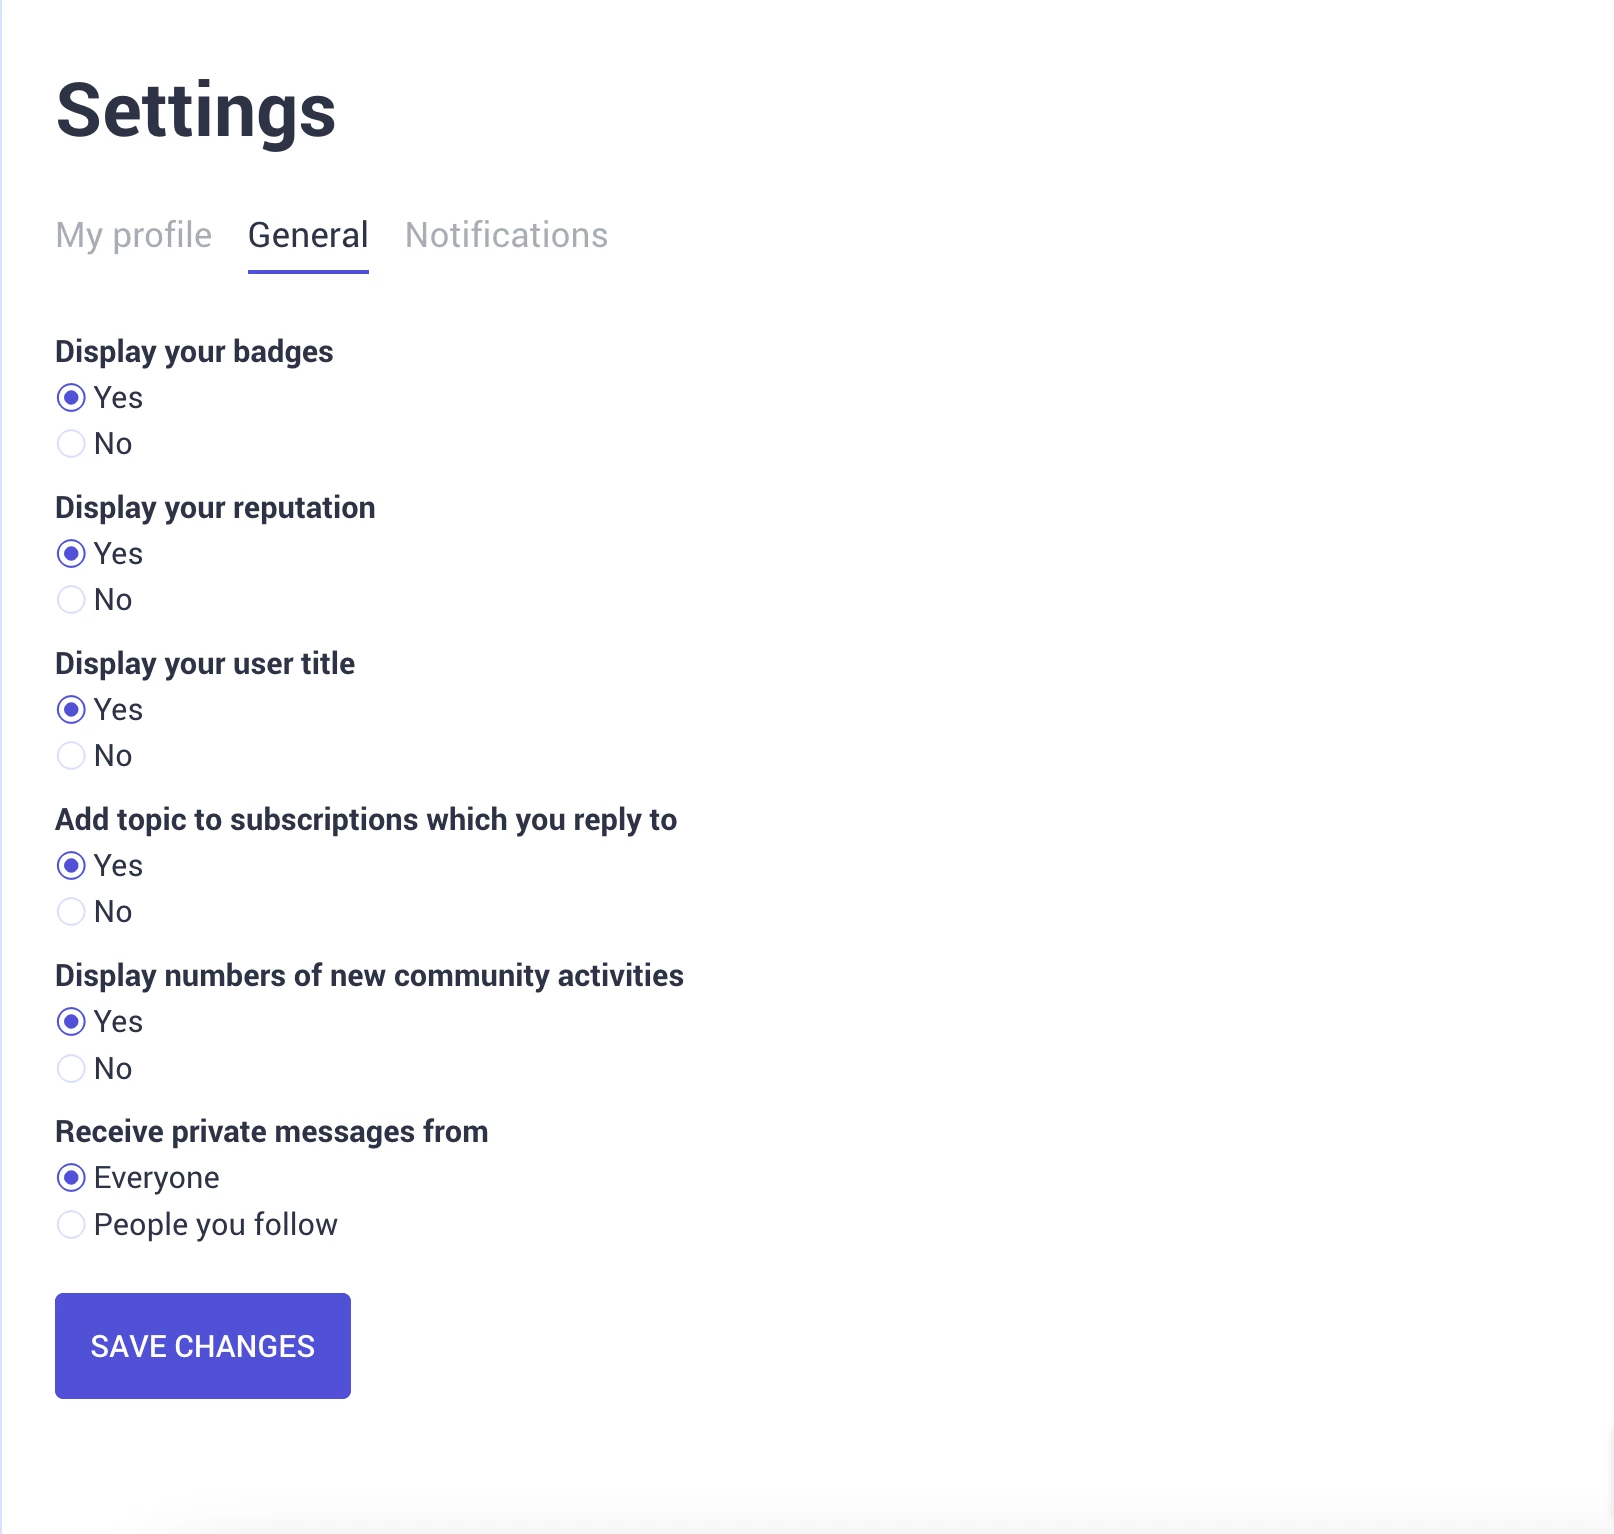
Task: Choose Yes under Display your reputation
Action: click(71, 554)
